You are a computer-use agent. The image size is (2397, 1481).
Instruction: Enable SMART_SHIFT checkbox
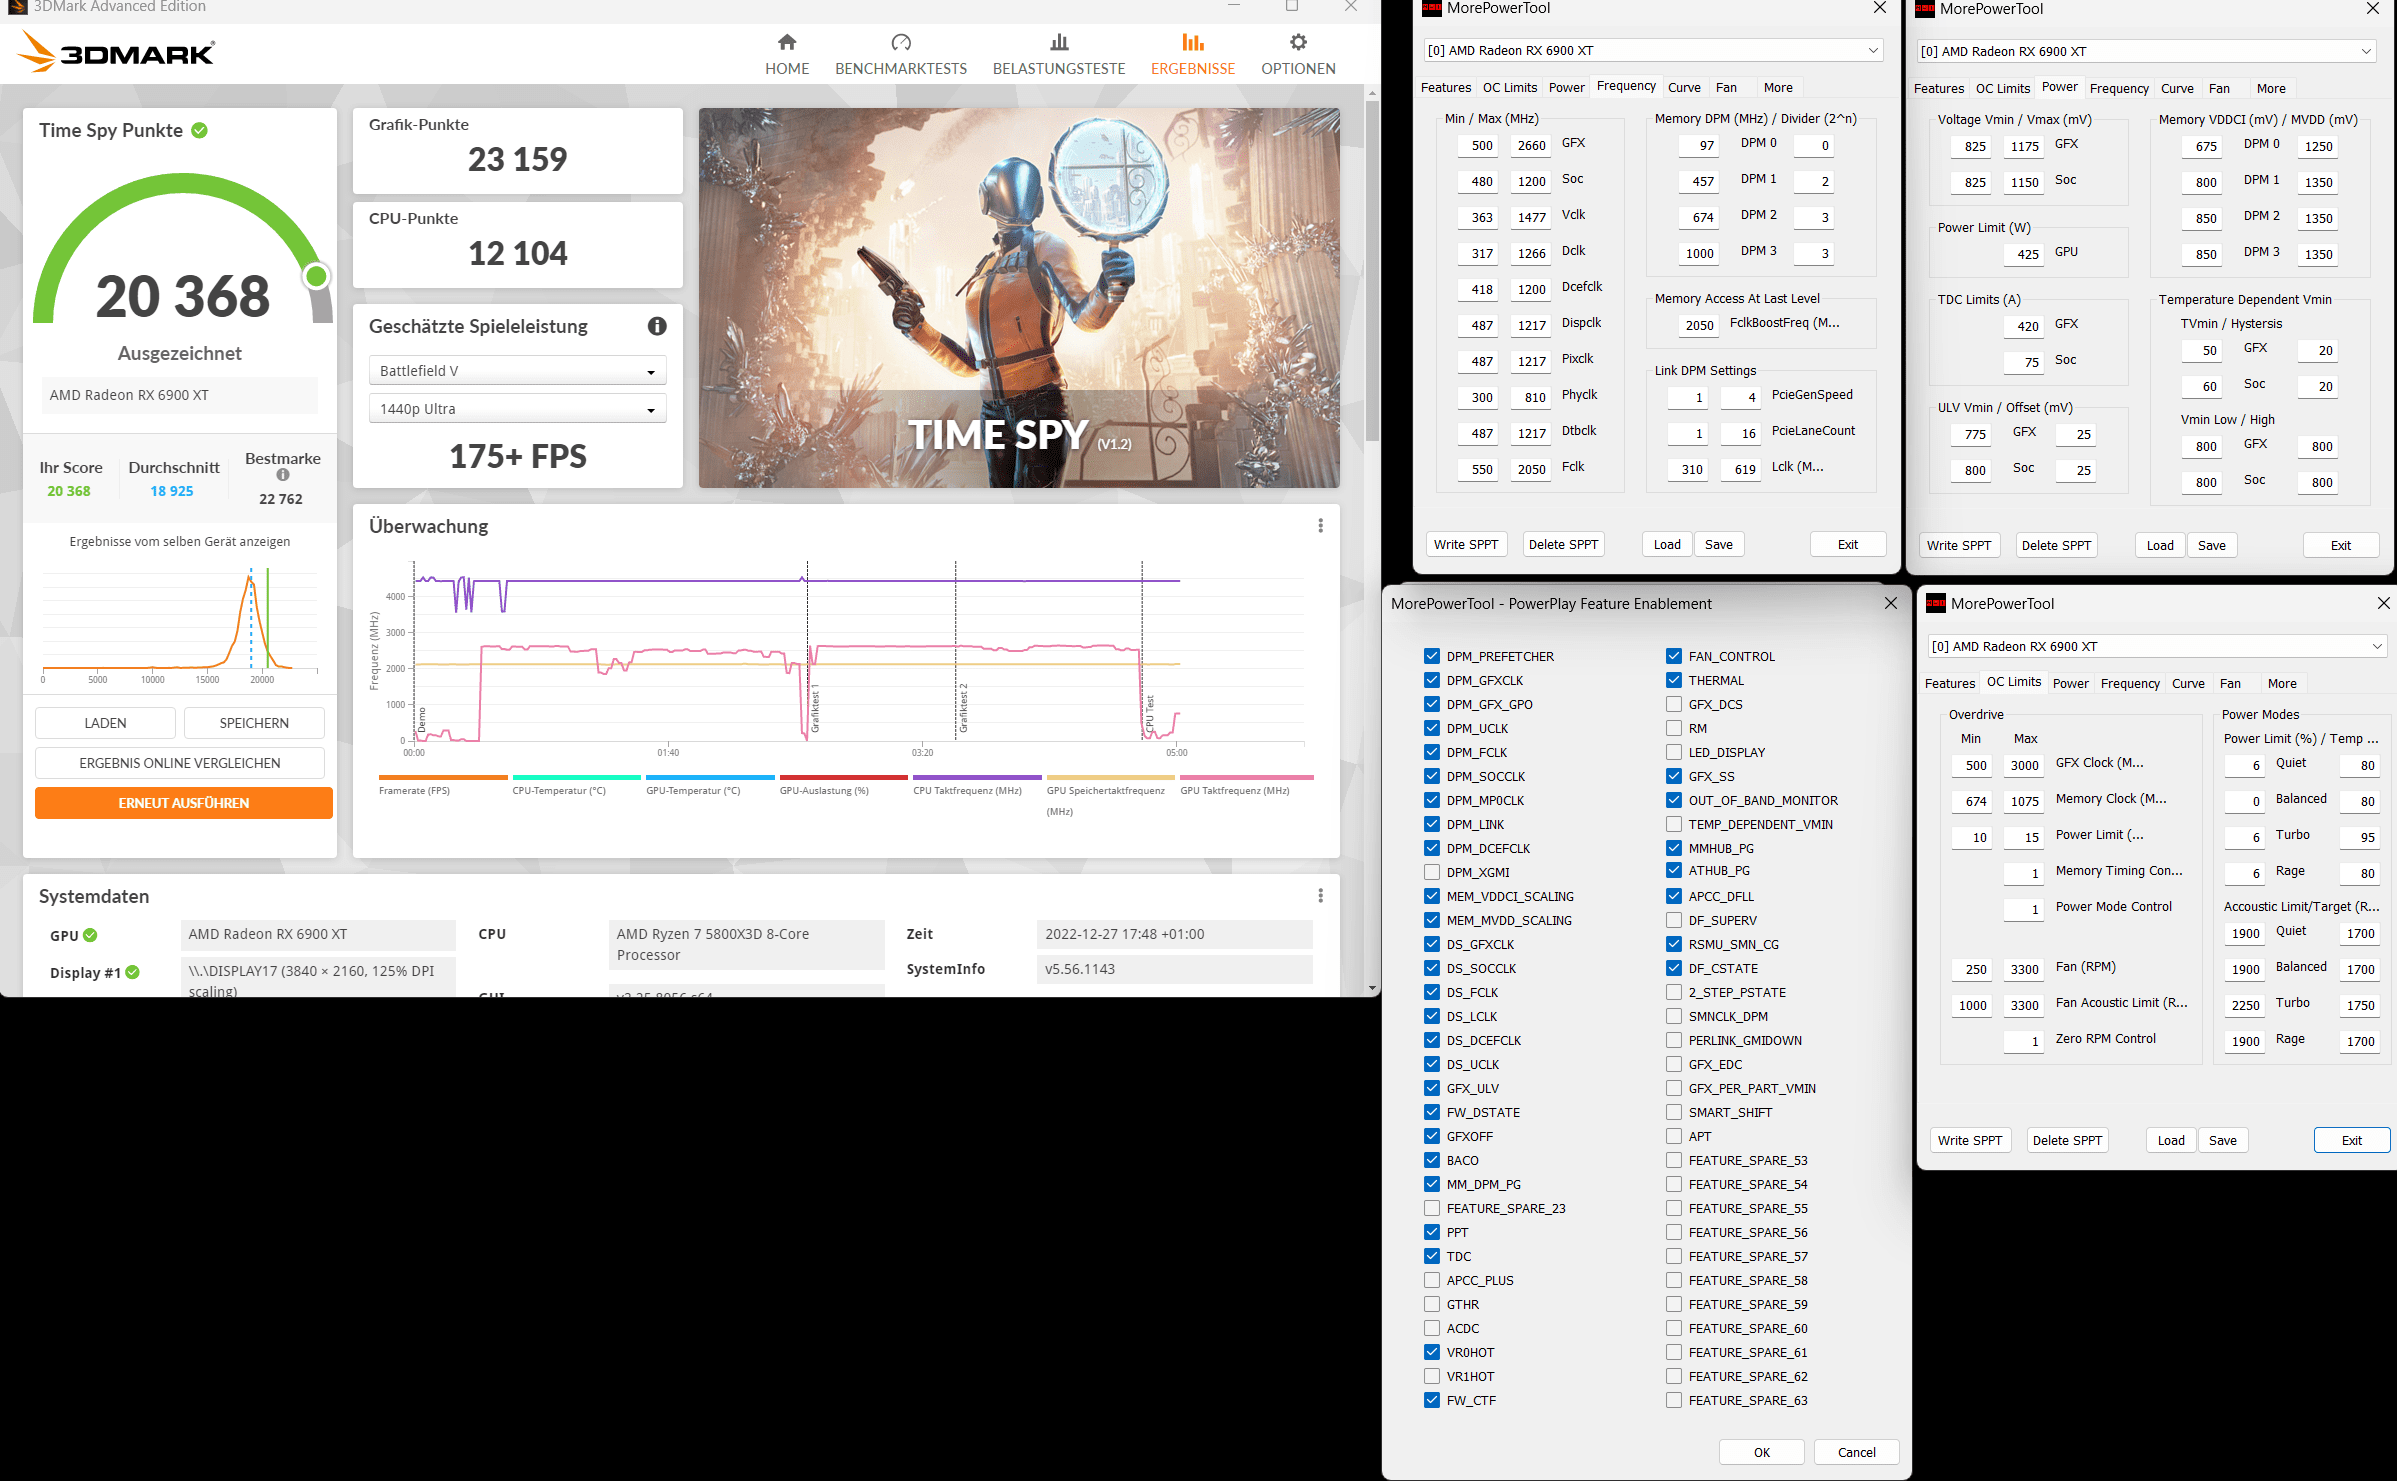1674,1112
